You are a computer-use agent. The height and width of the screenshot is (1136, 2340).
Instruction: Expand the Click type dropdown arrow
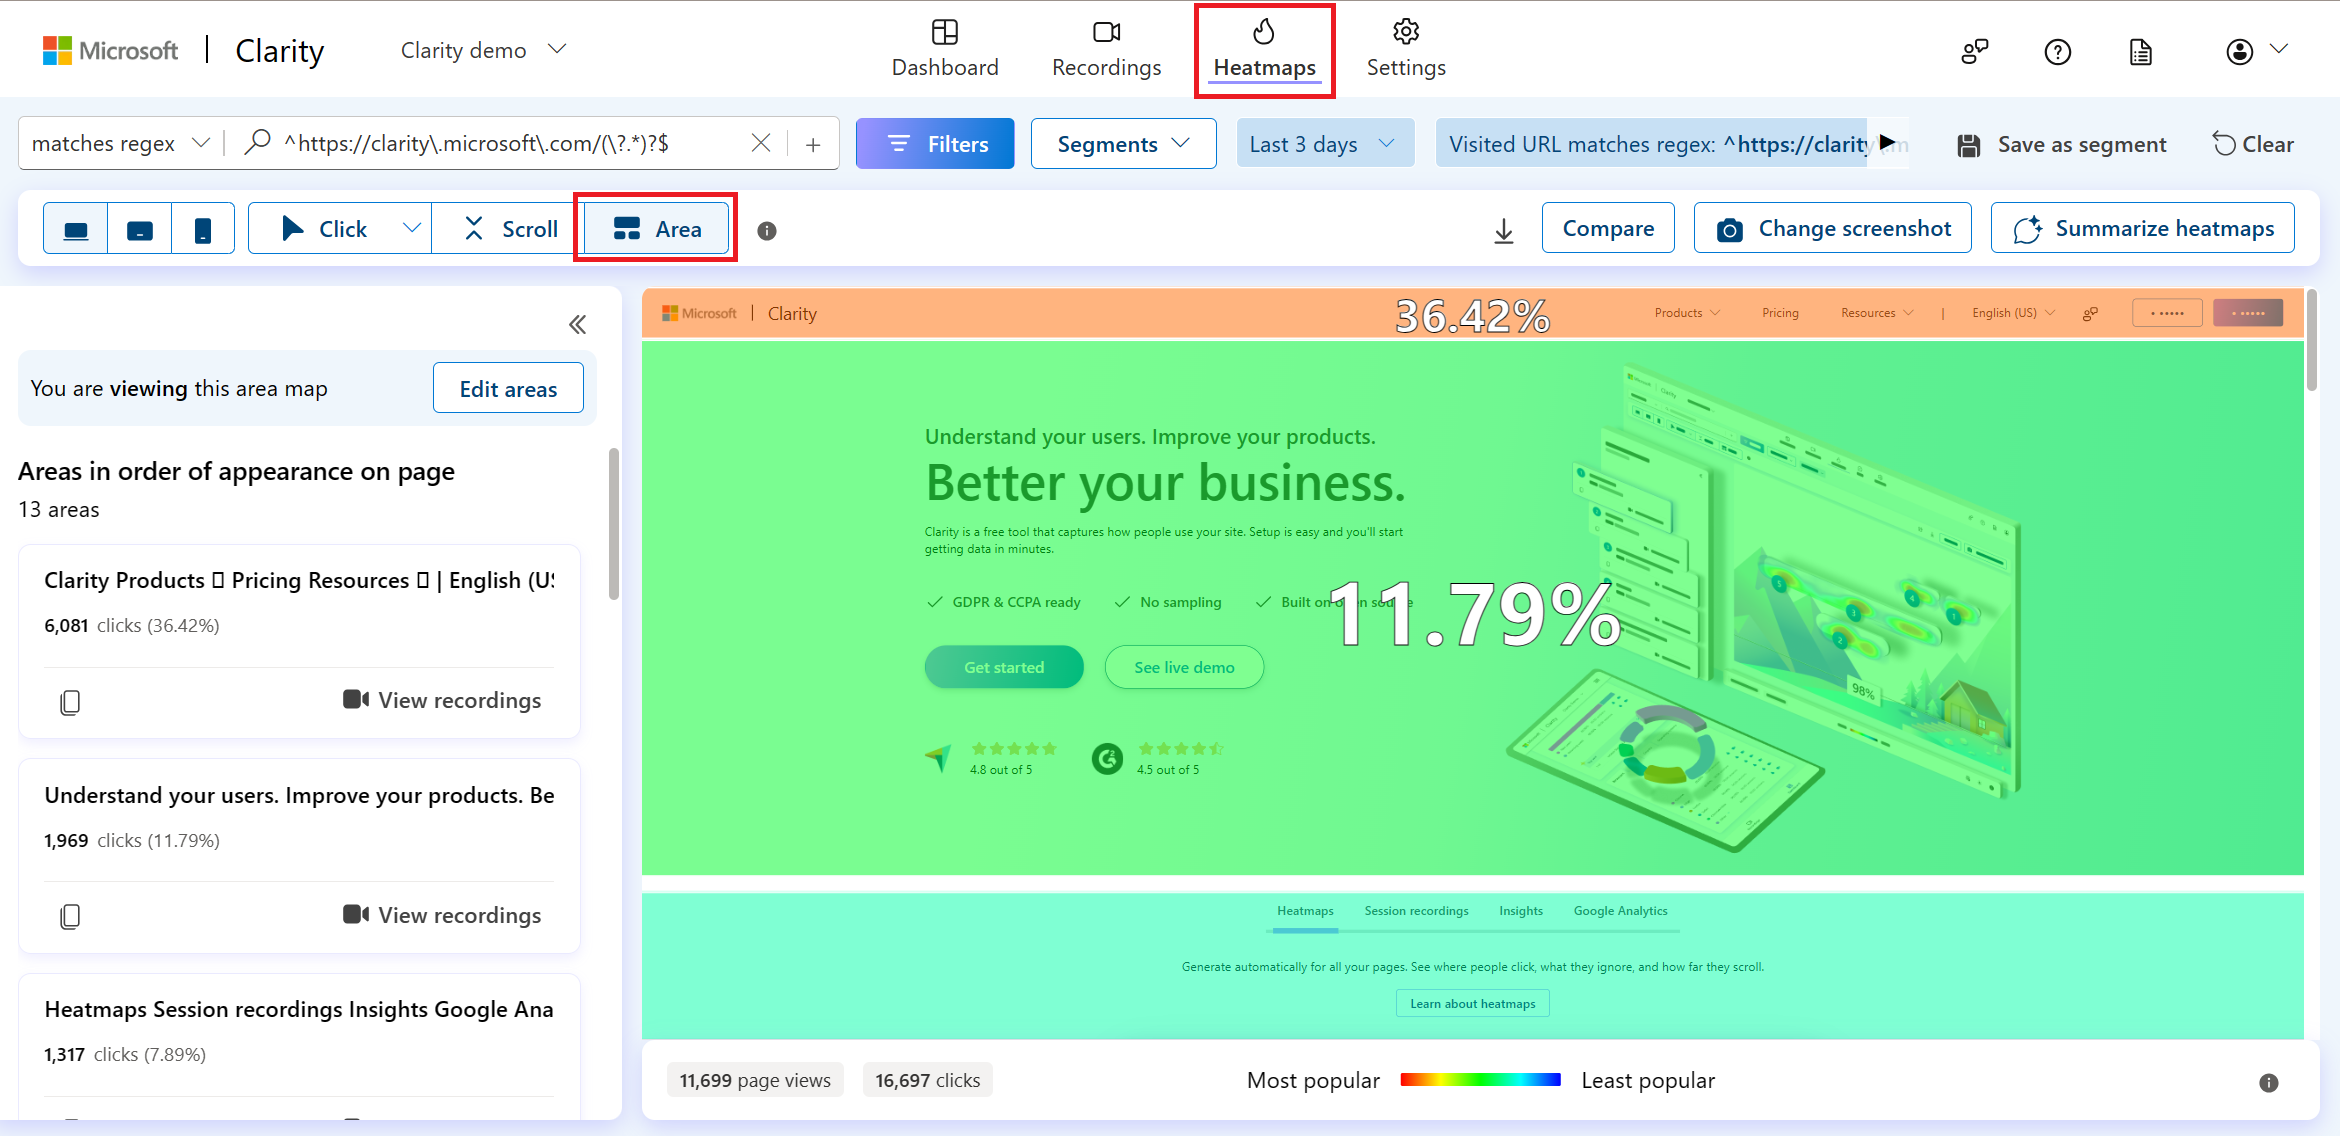coord(412,228)
